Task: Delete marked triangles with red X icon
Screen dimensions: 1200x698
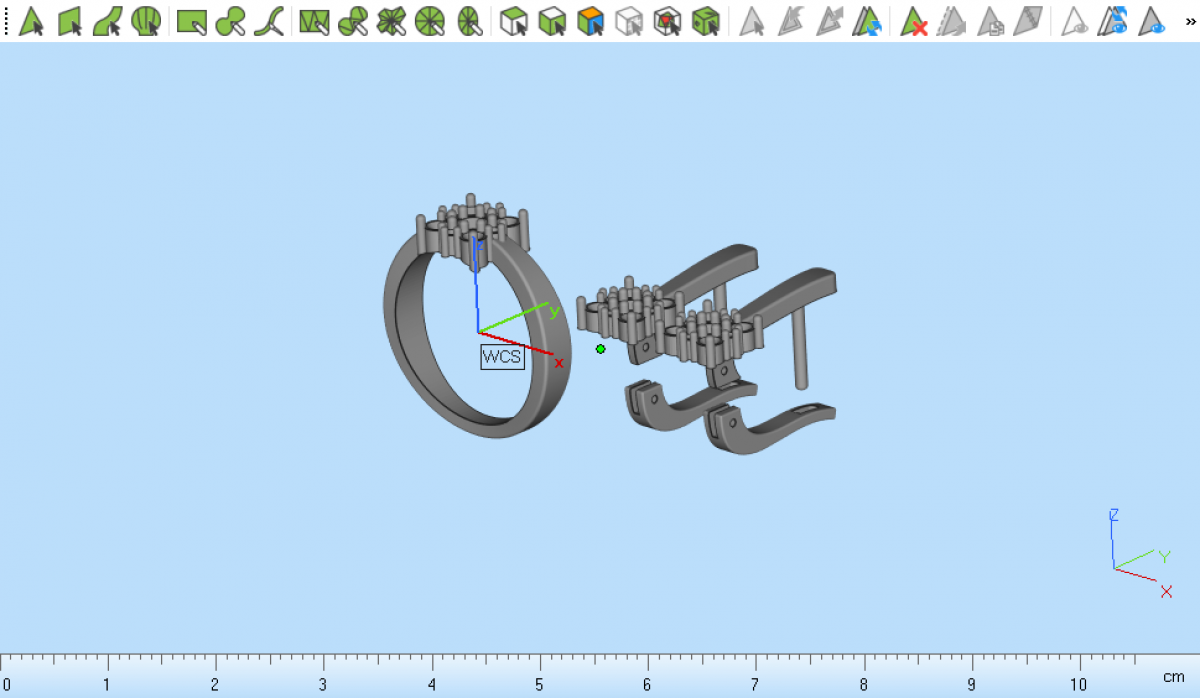Action: coord(913,21)
